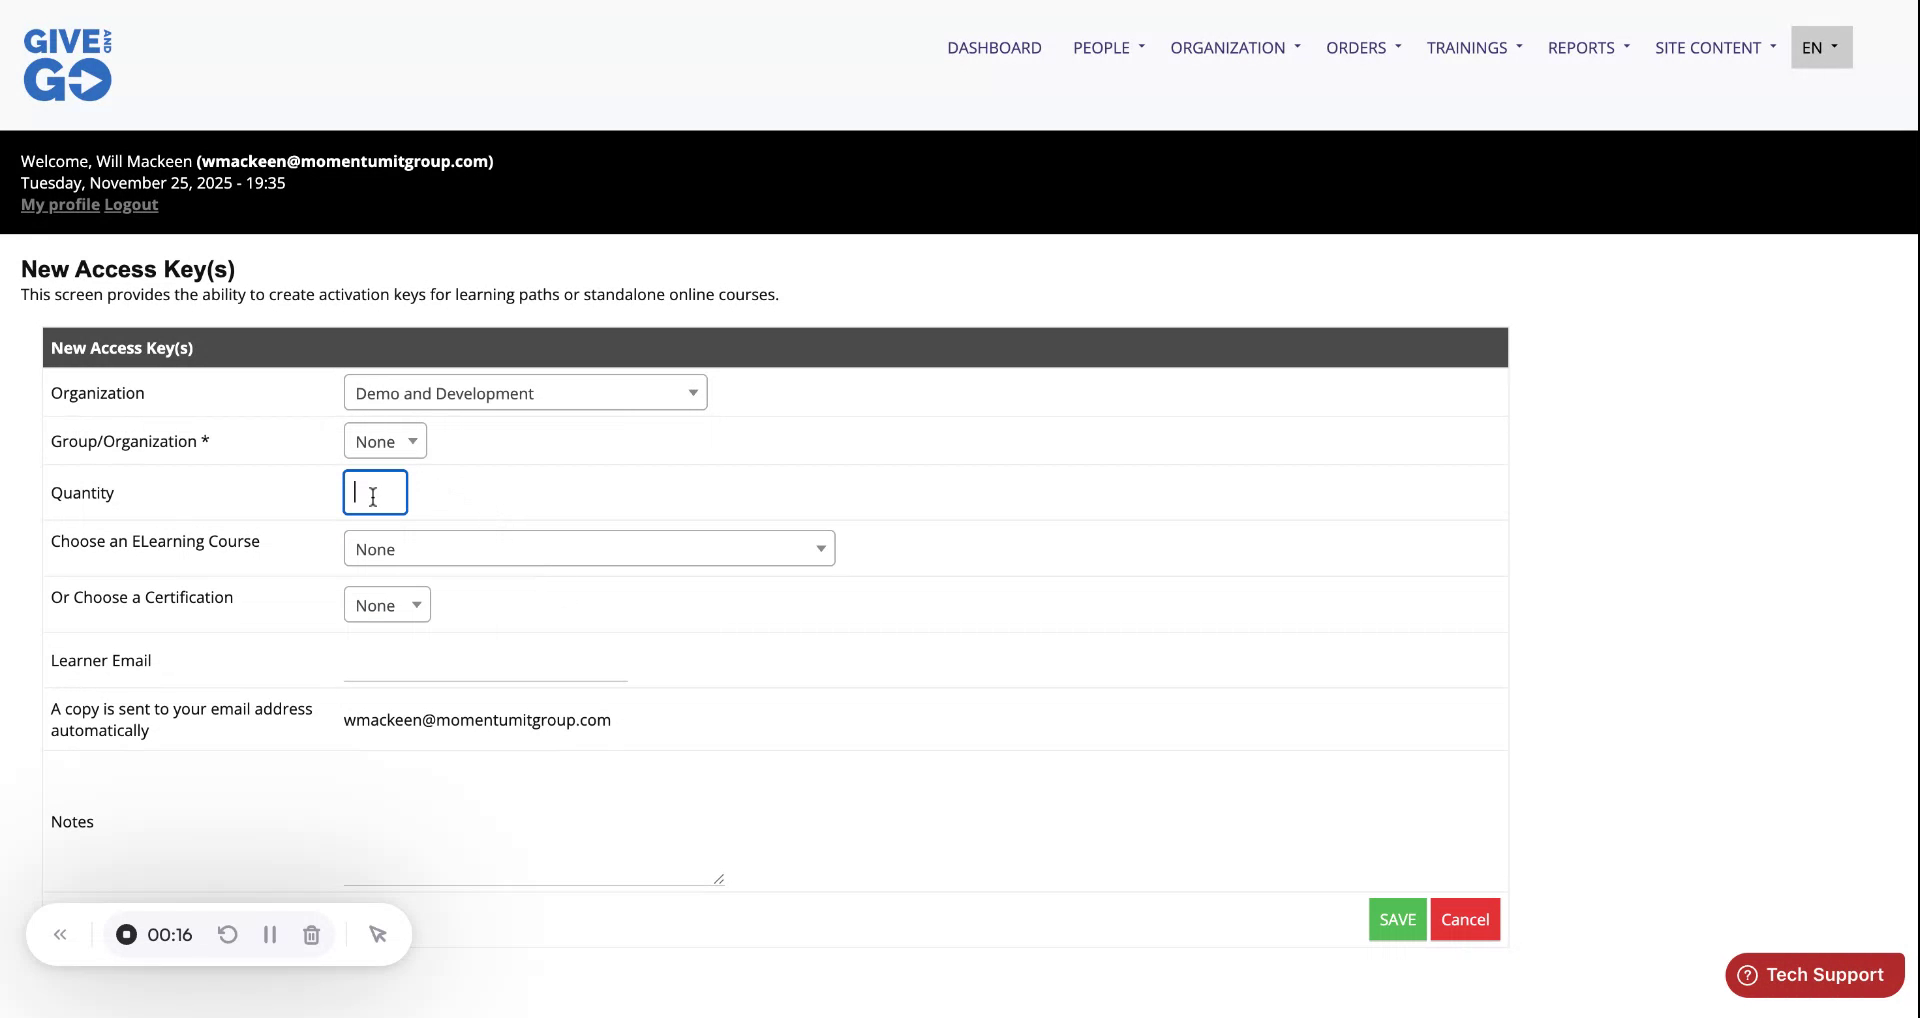The width and height of the screenshot is (1920, 1018).
Task: Open the Or Choose a Certification dropdown
Action: 387,604
